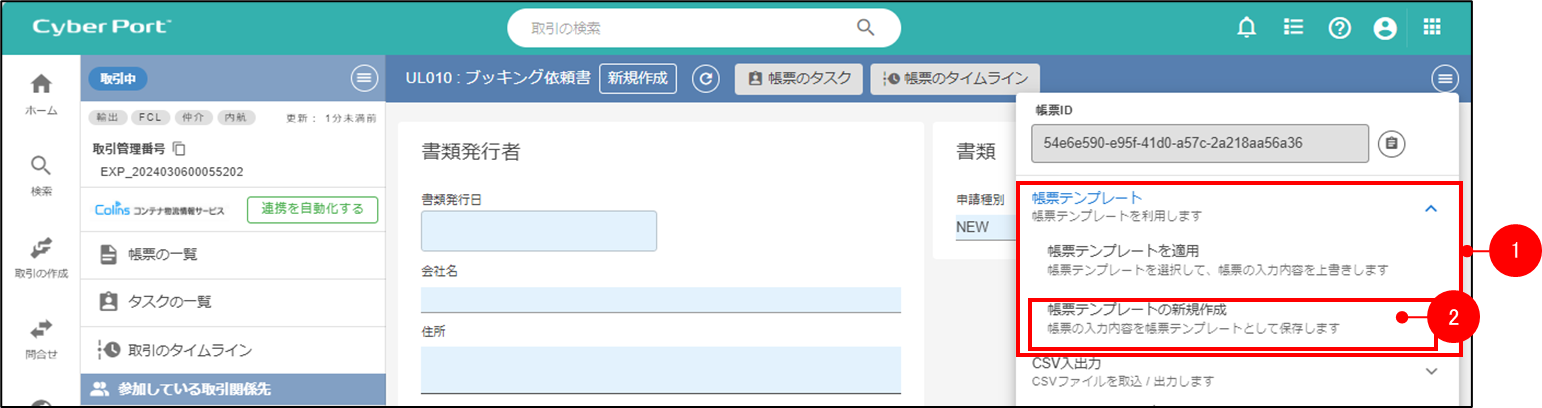Open the help question mark icon

click(x=1339, y=29)
